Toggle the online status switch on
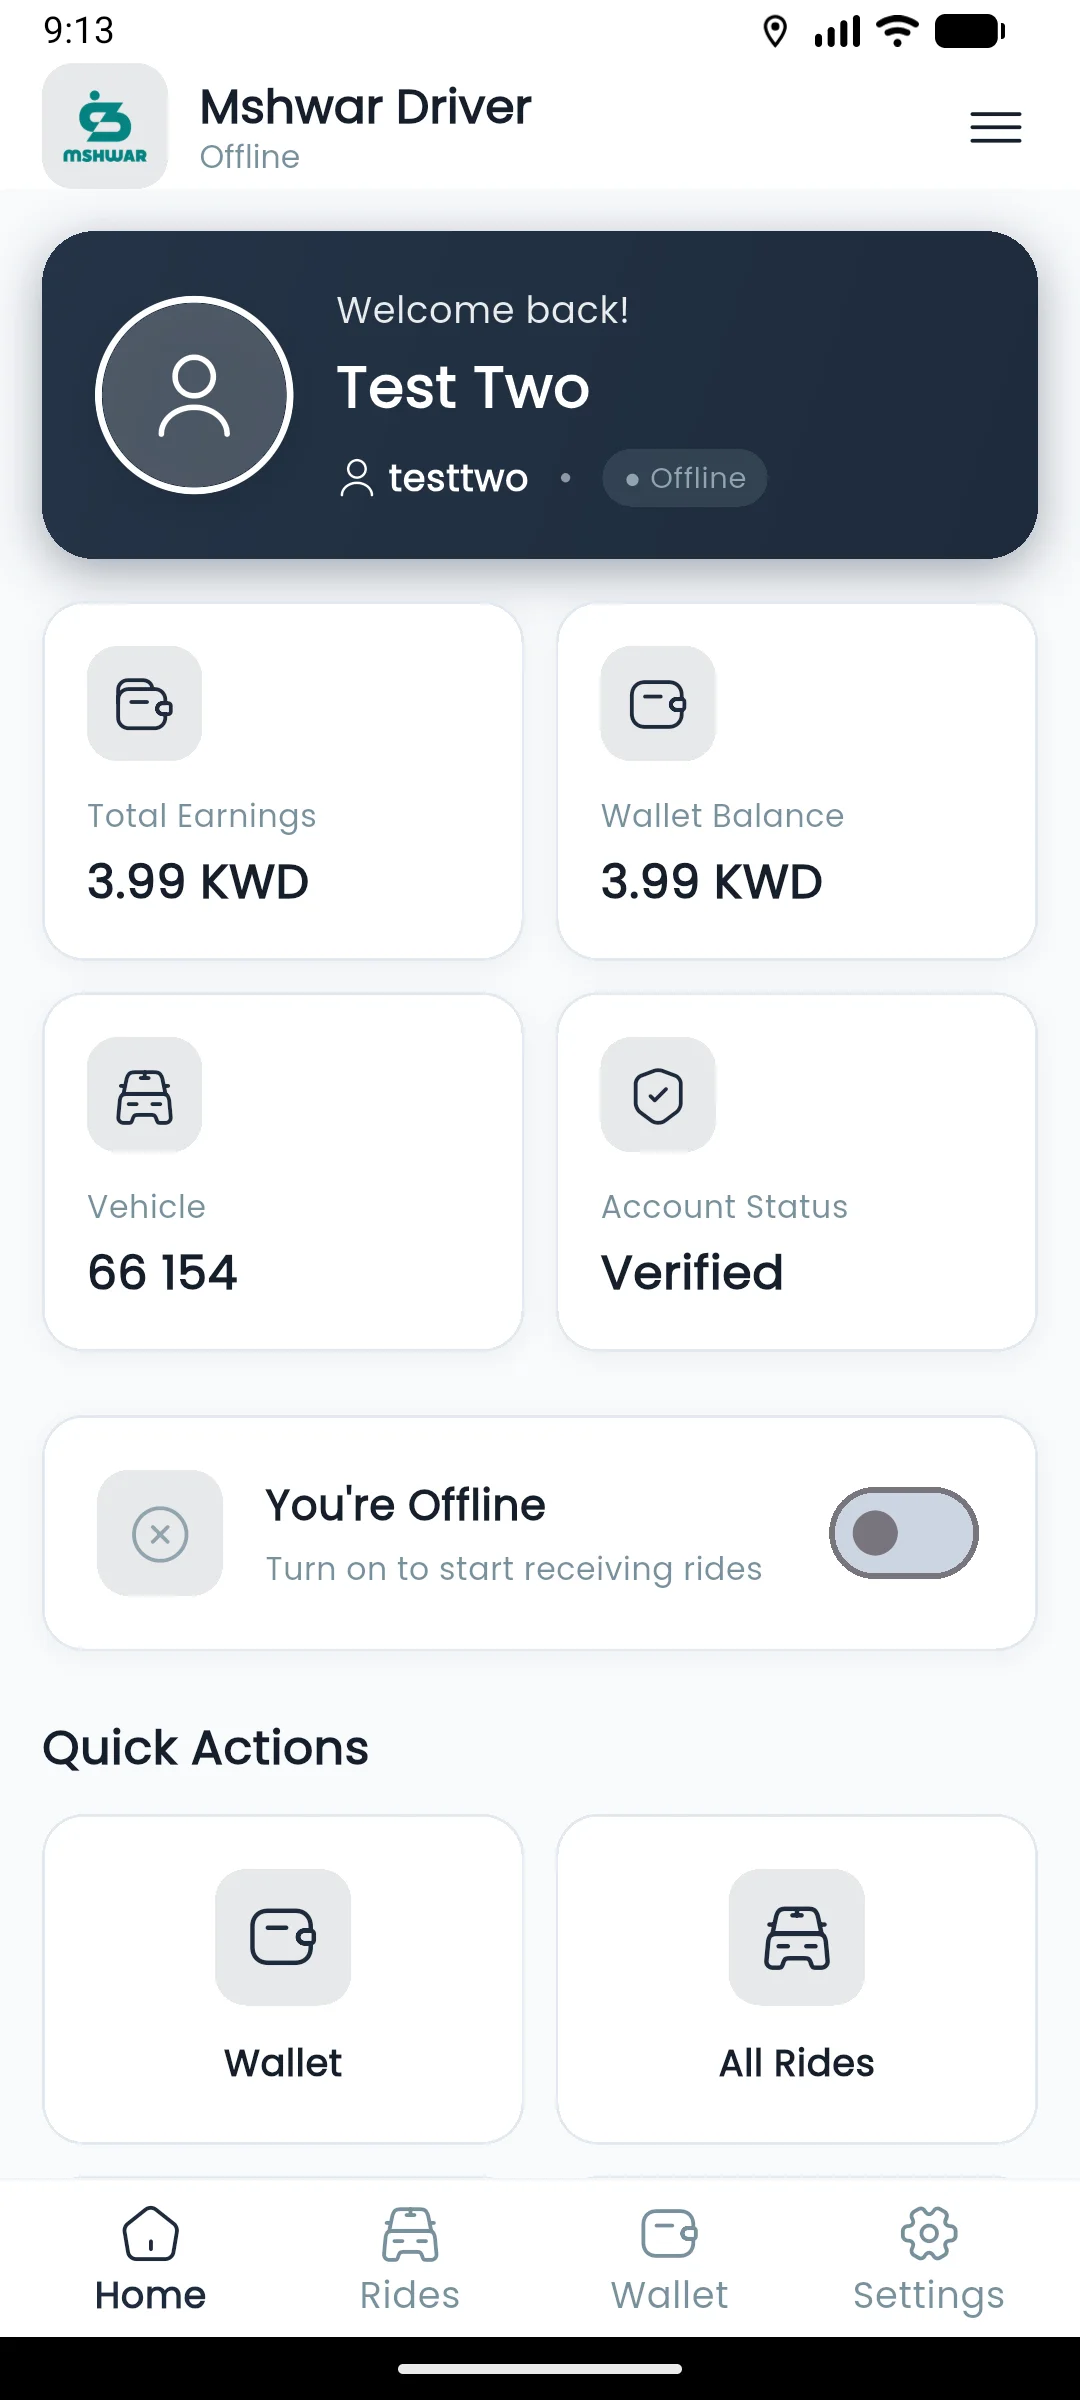 coord(903,1533)
